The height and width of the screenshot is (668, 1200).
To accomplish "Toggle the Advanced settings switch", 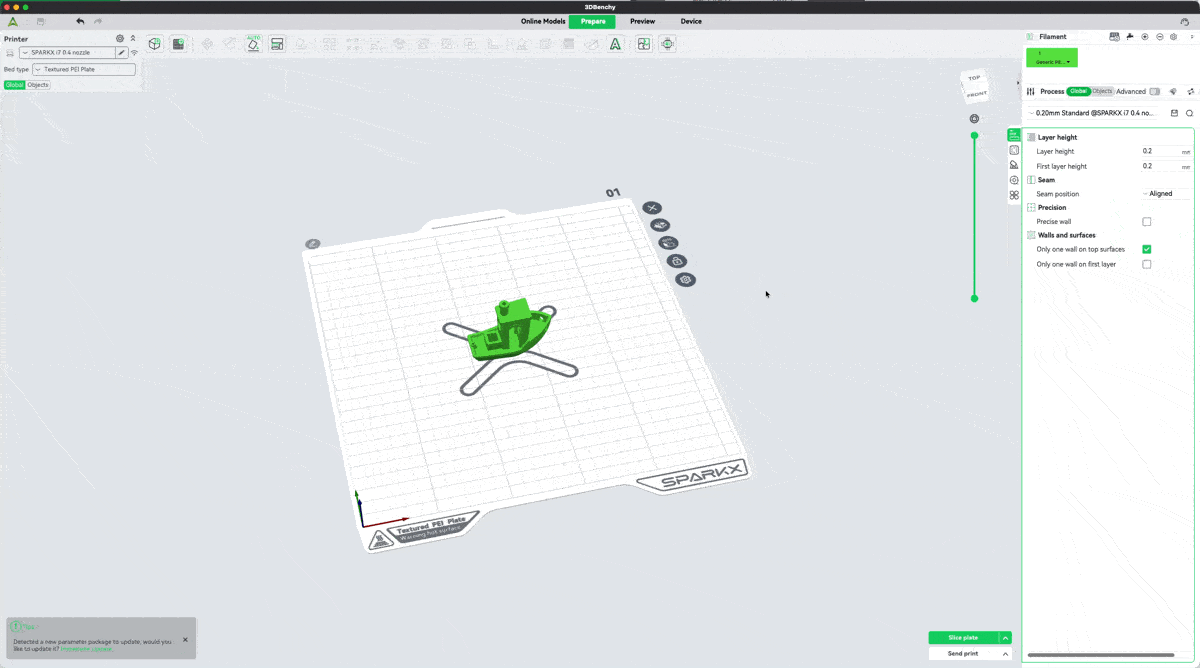I will click(x=1155, y=91).
